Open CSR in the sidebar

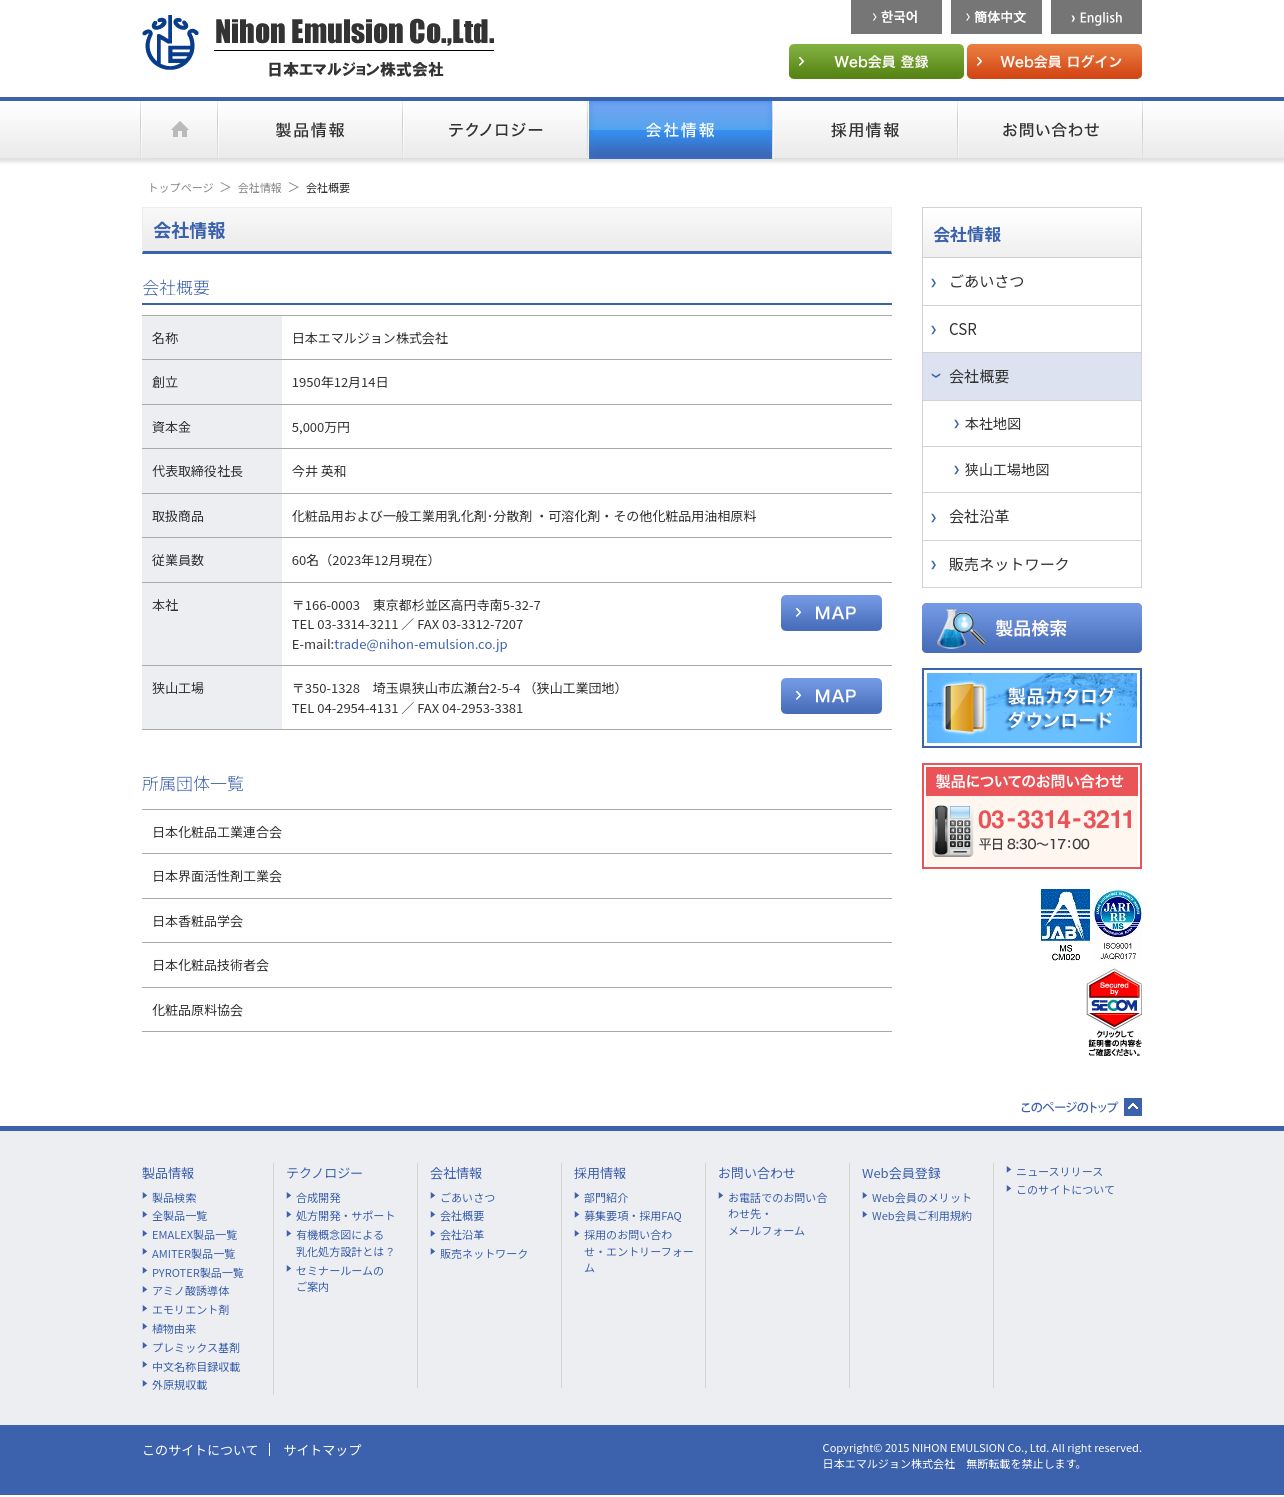click(x=1031, y=329)
